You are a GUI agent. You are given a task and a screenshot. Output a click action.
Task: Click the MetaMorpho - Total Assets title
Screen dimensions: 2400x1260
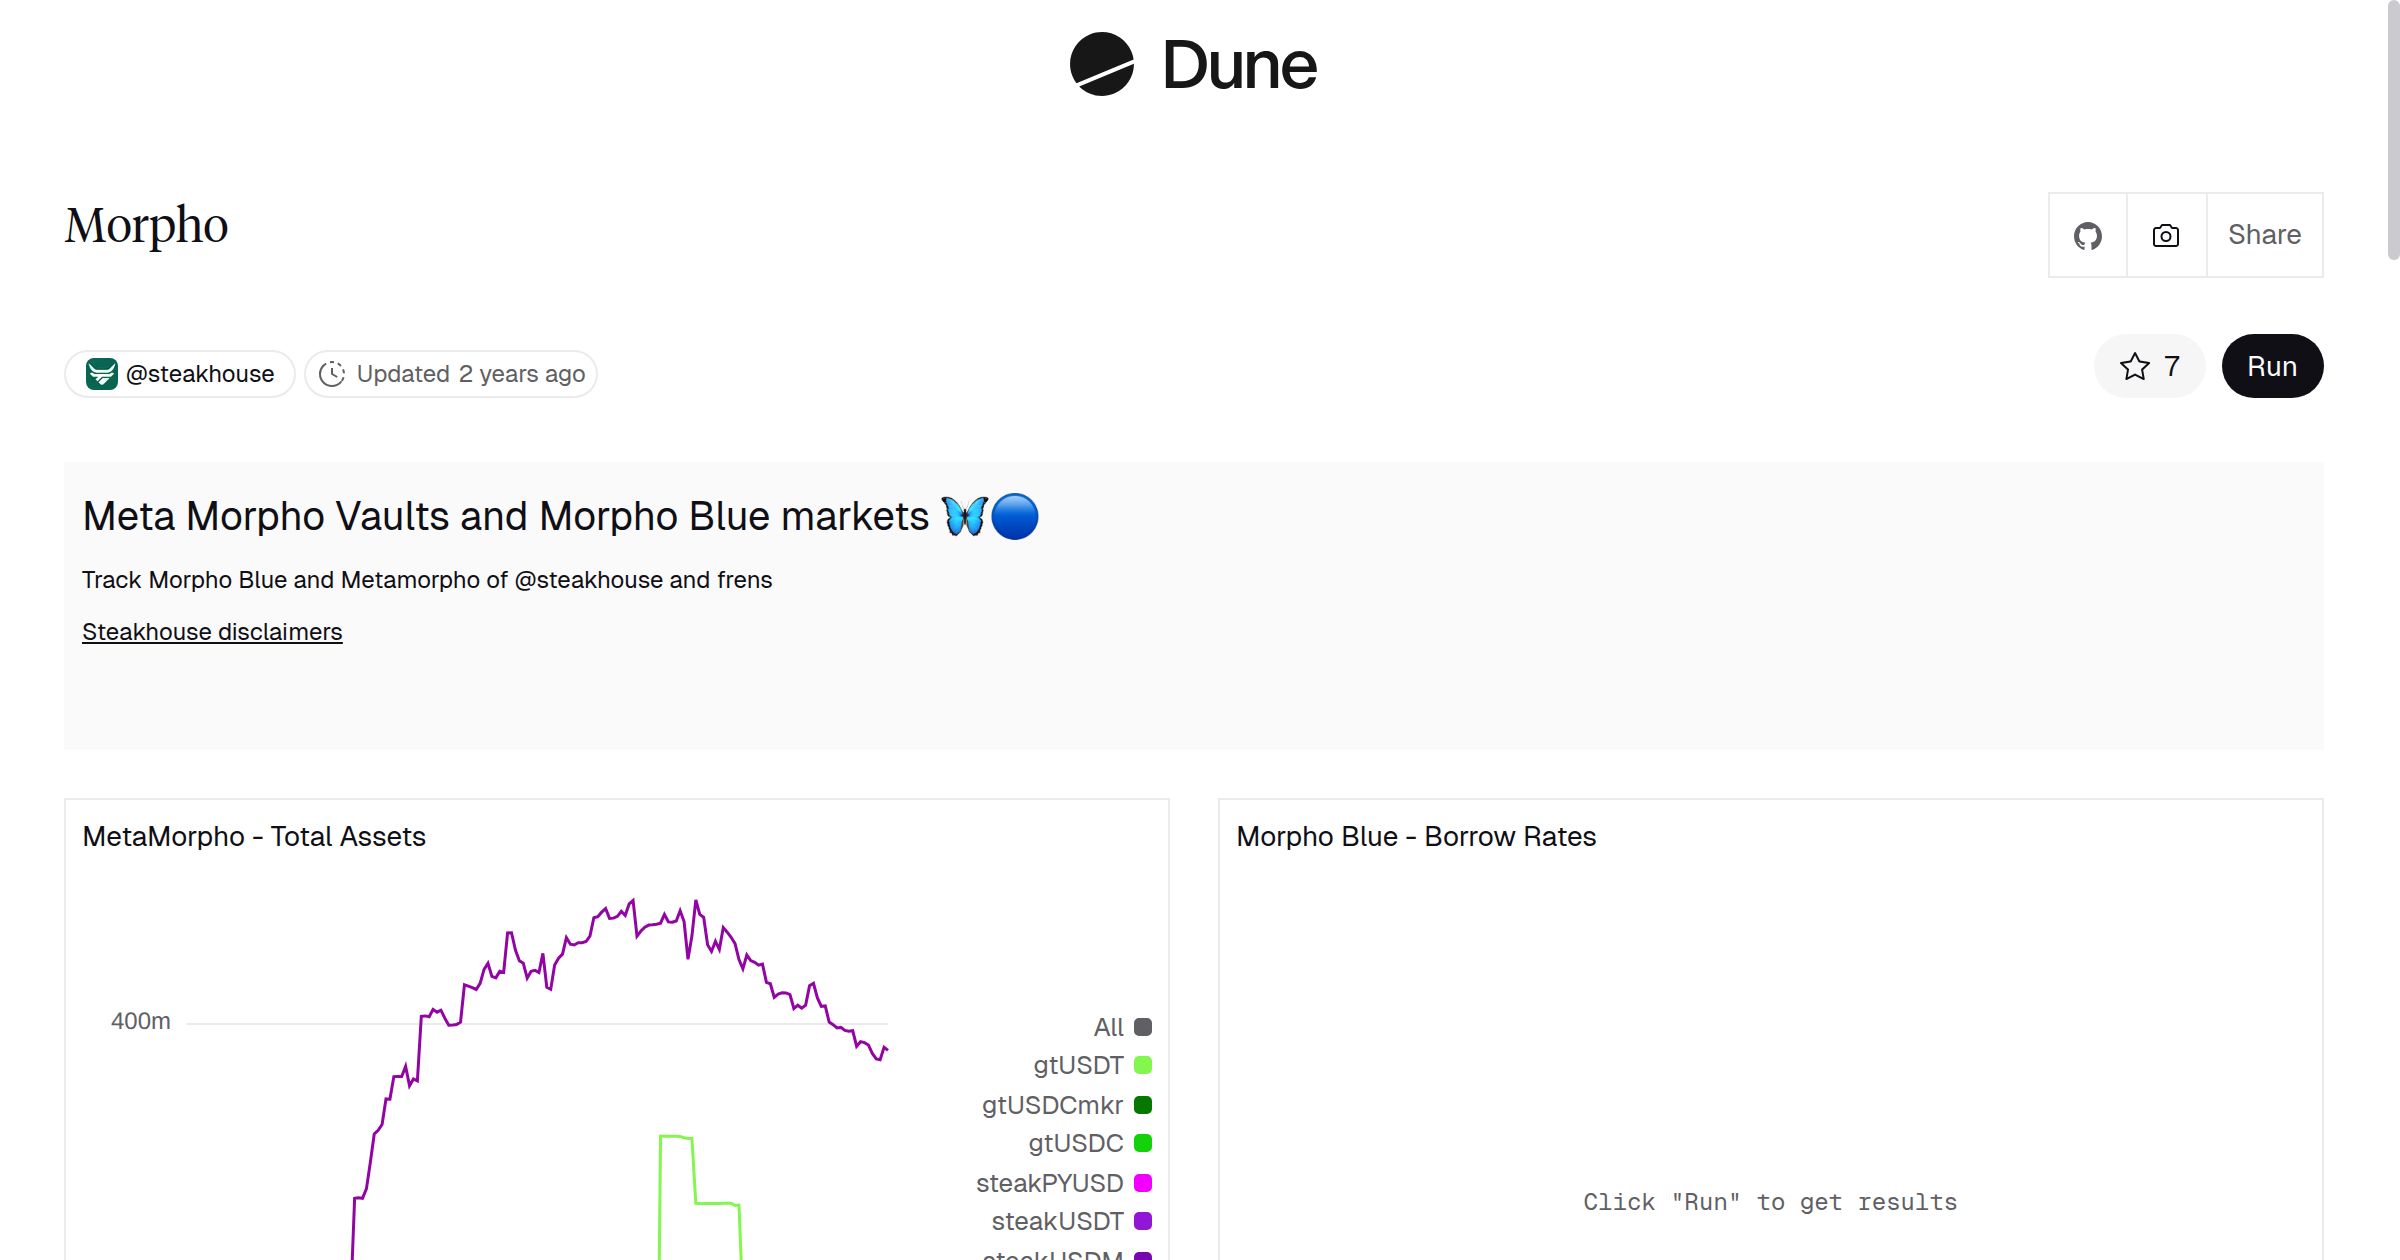254,837
